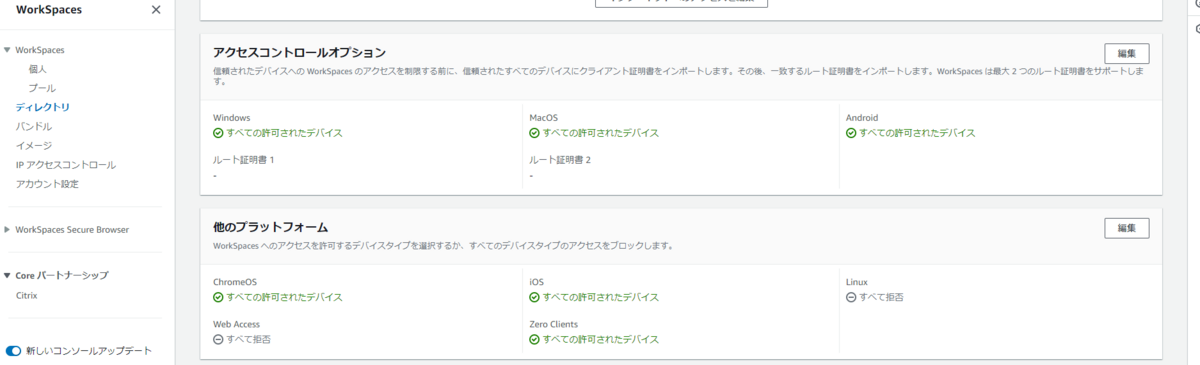Click the アクセスコントロールオプション heading
The image size is (1200, 365).
click(299, 52)
